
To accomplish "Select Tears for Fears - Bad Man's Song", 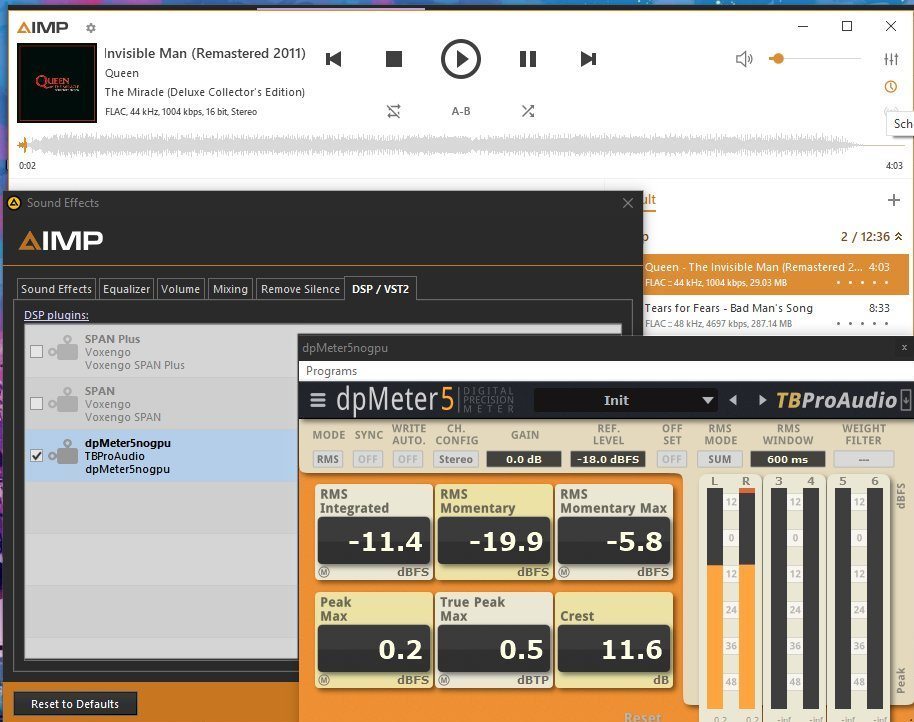I will (x=776, y=315).
